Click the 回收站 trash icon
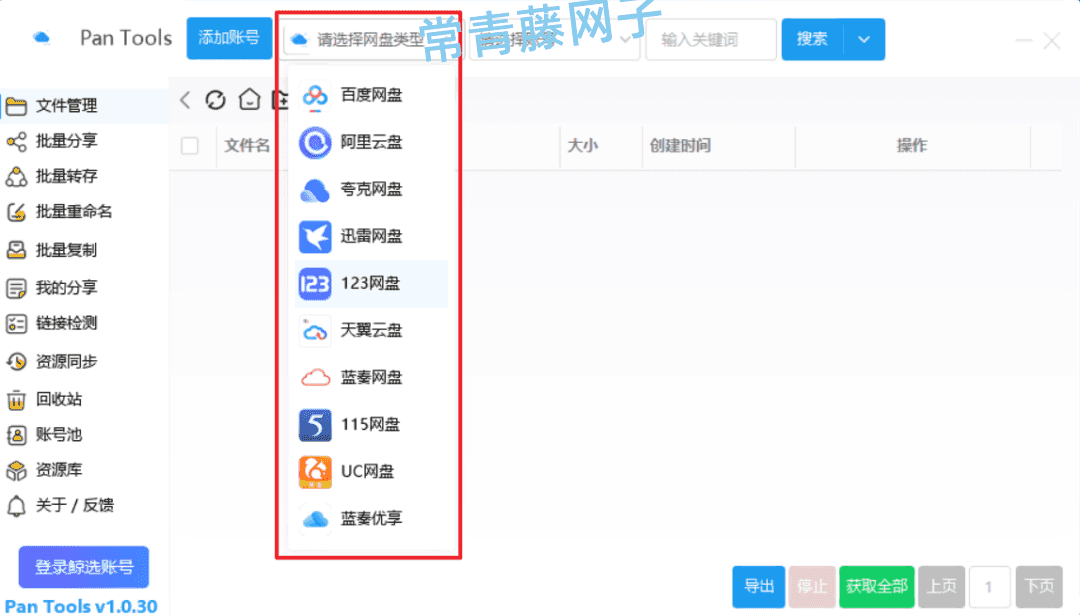This screenshot has width=1080, height=615. tap(17, 399)
